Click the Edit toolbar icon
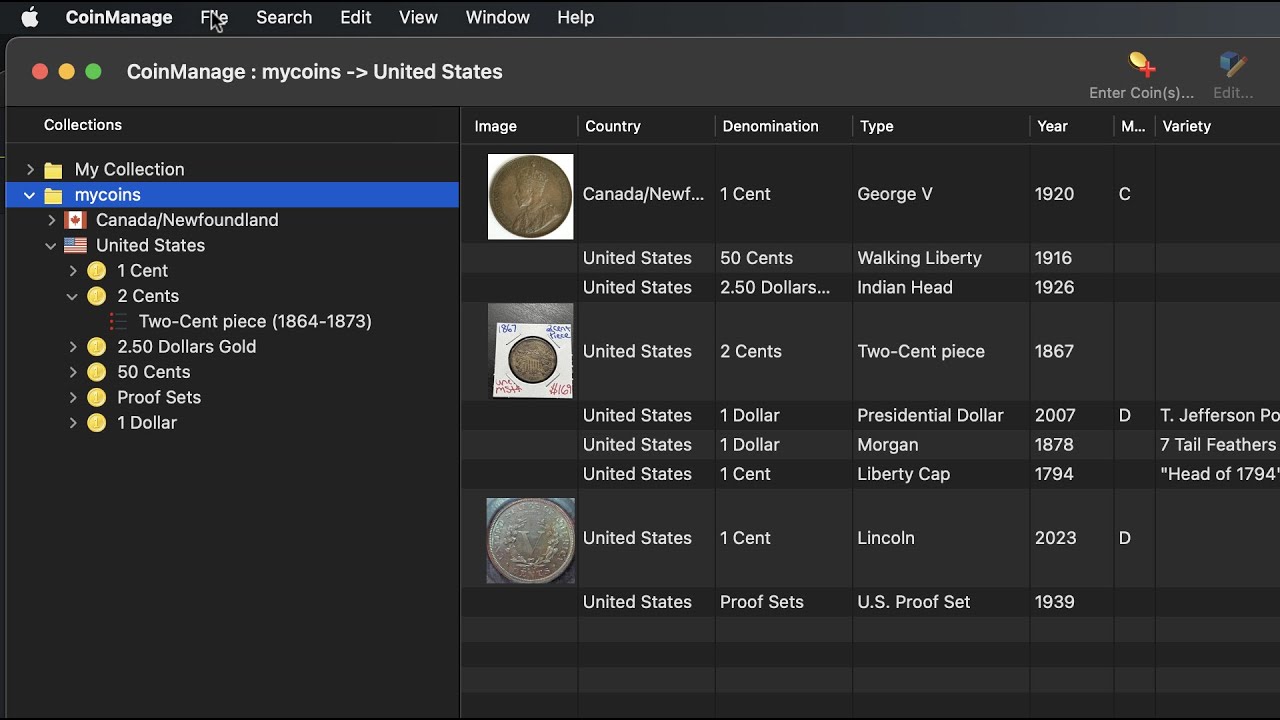 pos(1233,66)
